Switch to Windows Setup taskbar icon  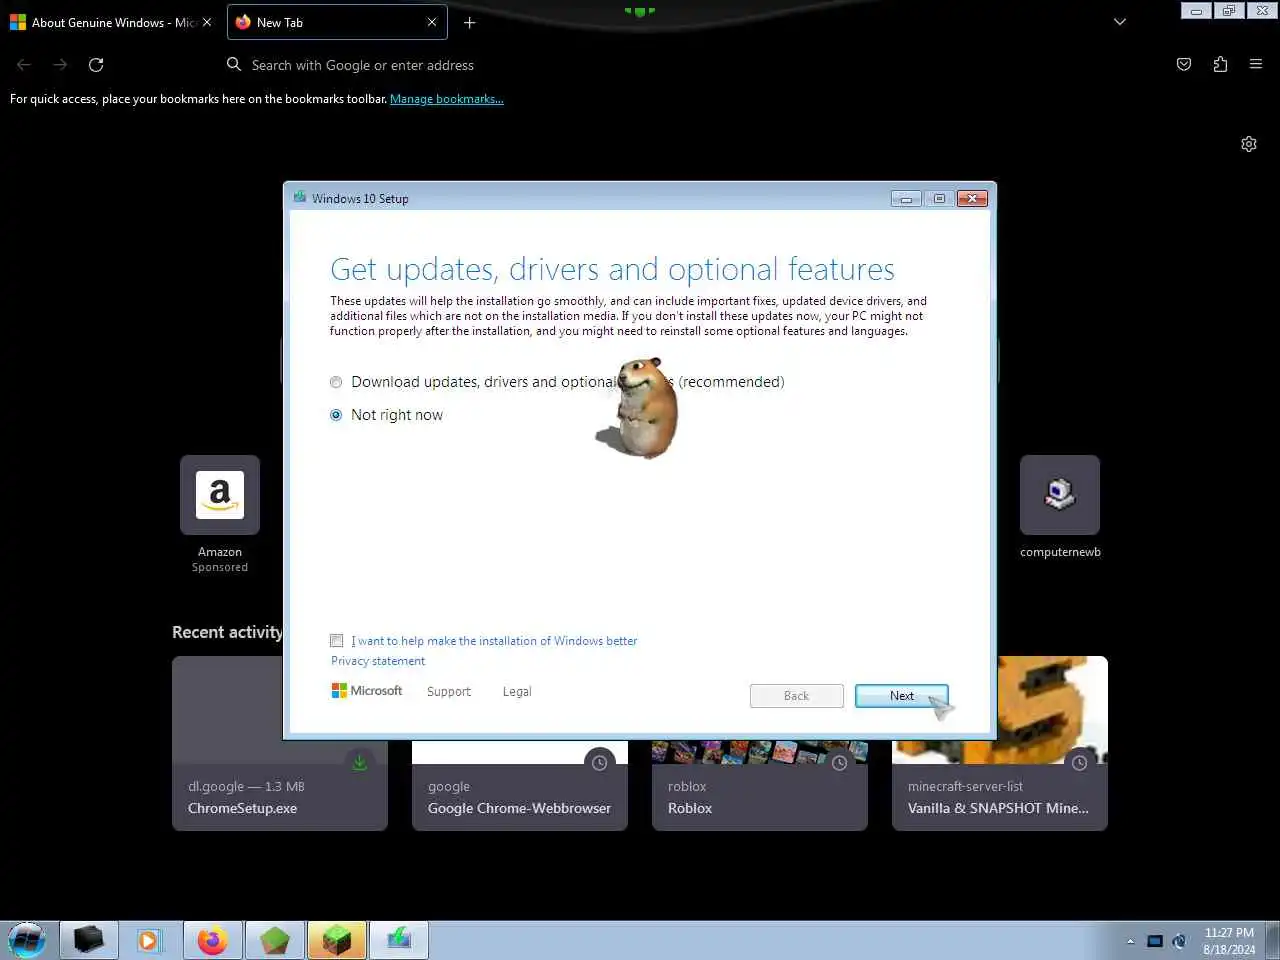pos(398,940)
